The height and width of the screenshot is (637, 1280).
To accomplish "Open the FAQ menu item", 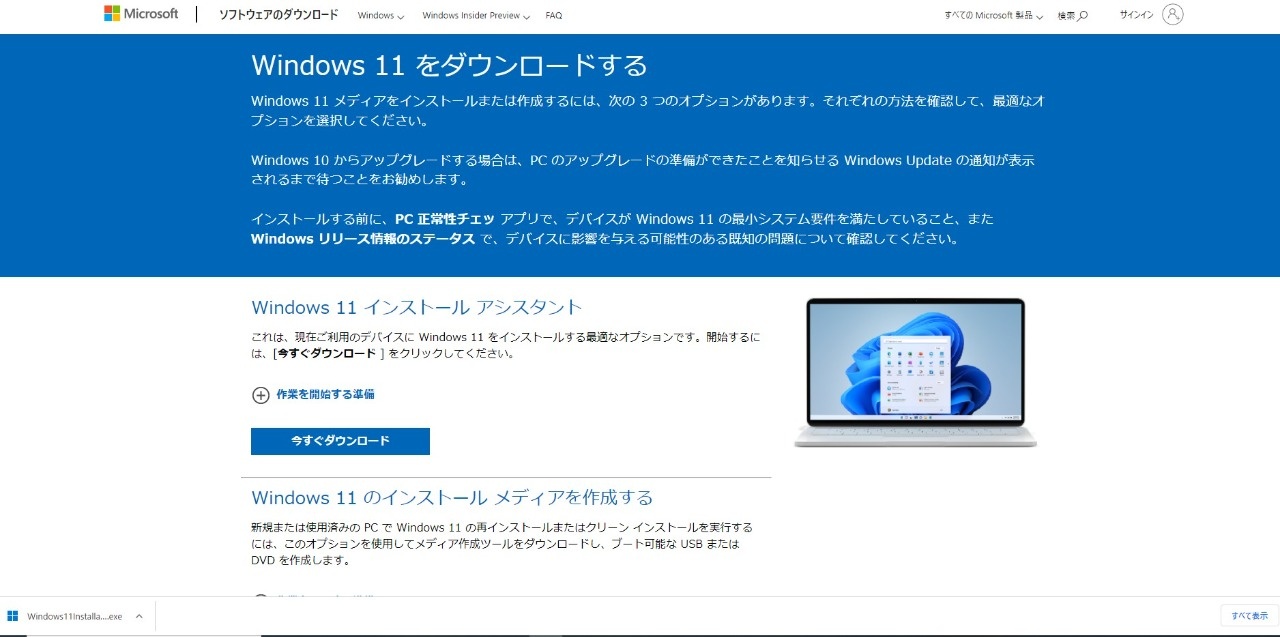I will [x=554, y=16].
